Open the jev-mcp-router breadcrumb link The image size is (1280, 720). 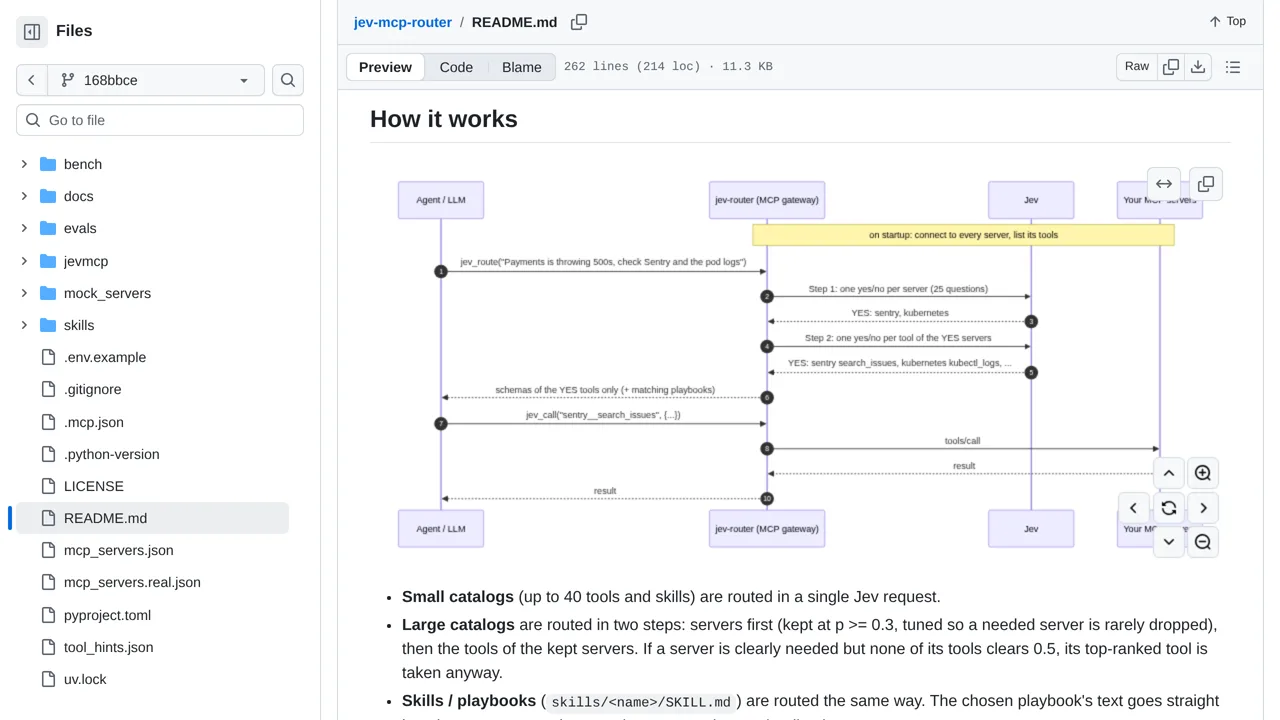pyautogui.click(x=403, y=22)
